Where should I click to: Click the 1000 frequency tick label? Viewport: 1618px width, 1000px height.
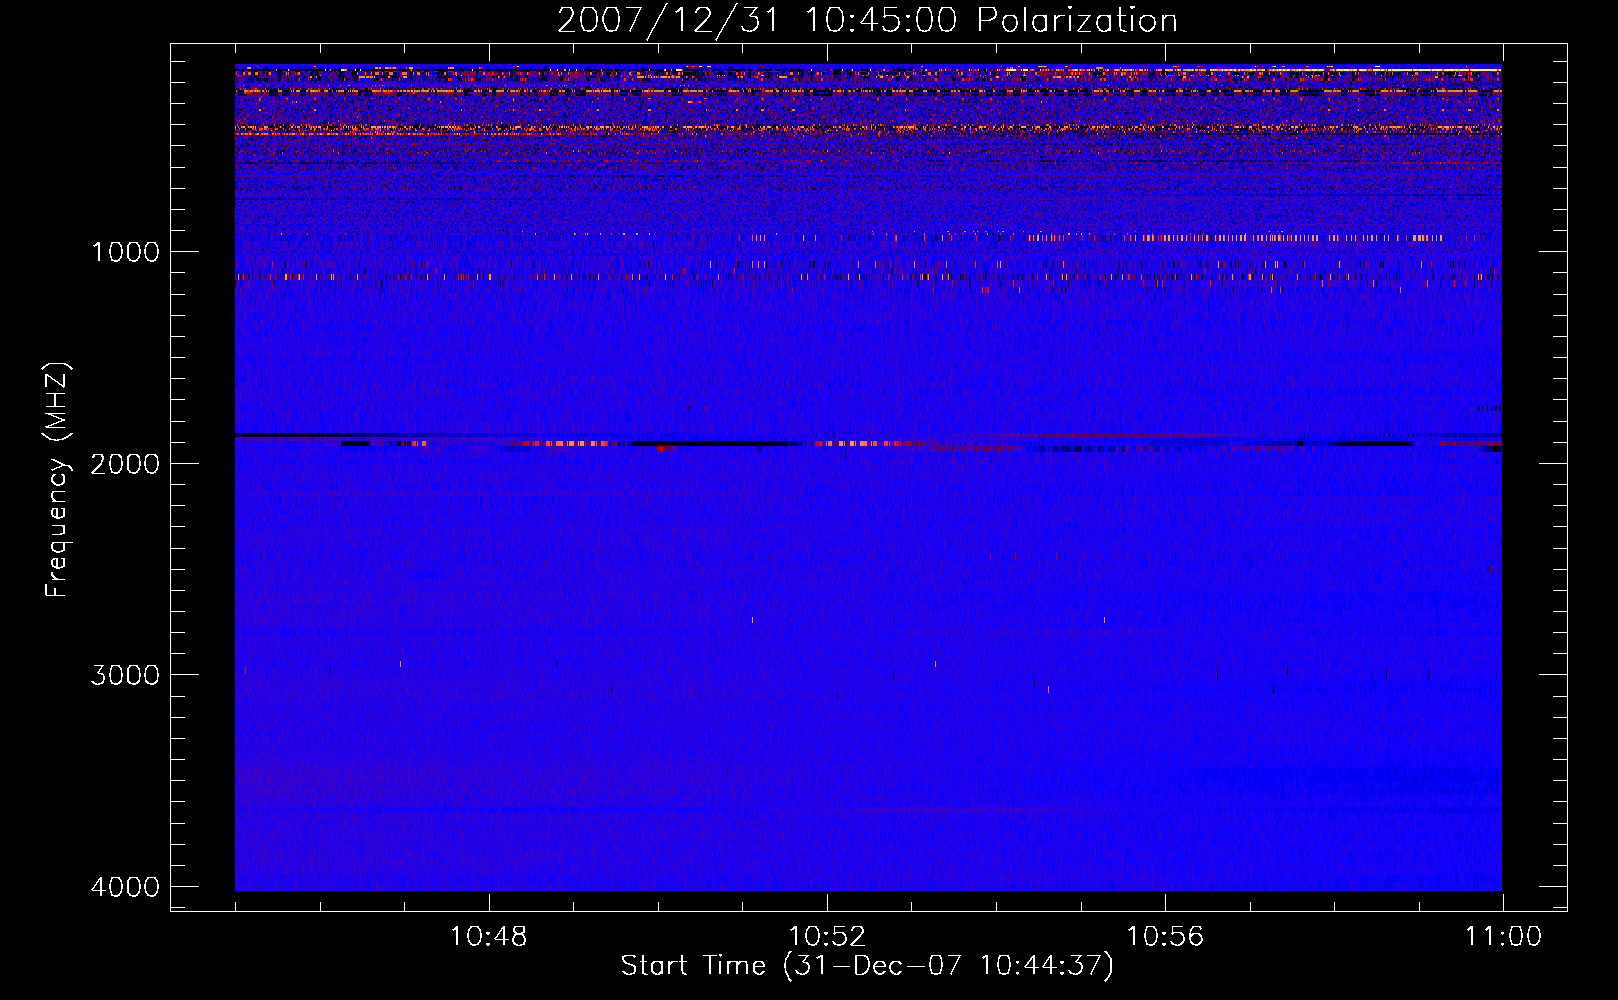[x=126, y=251]
